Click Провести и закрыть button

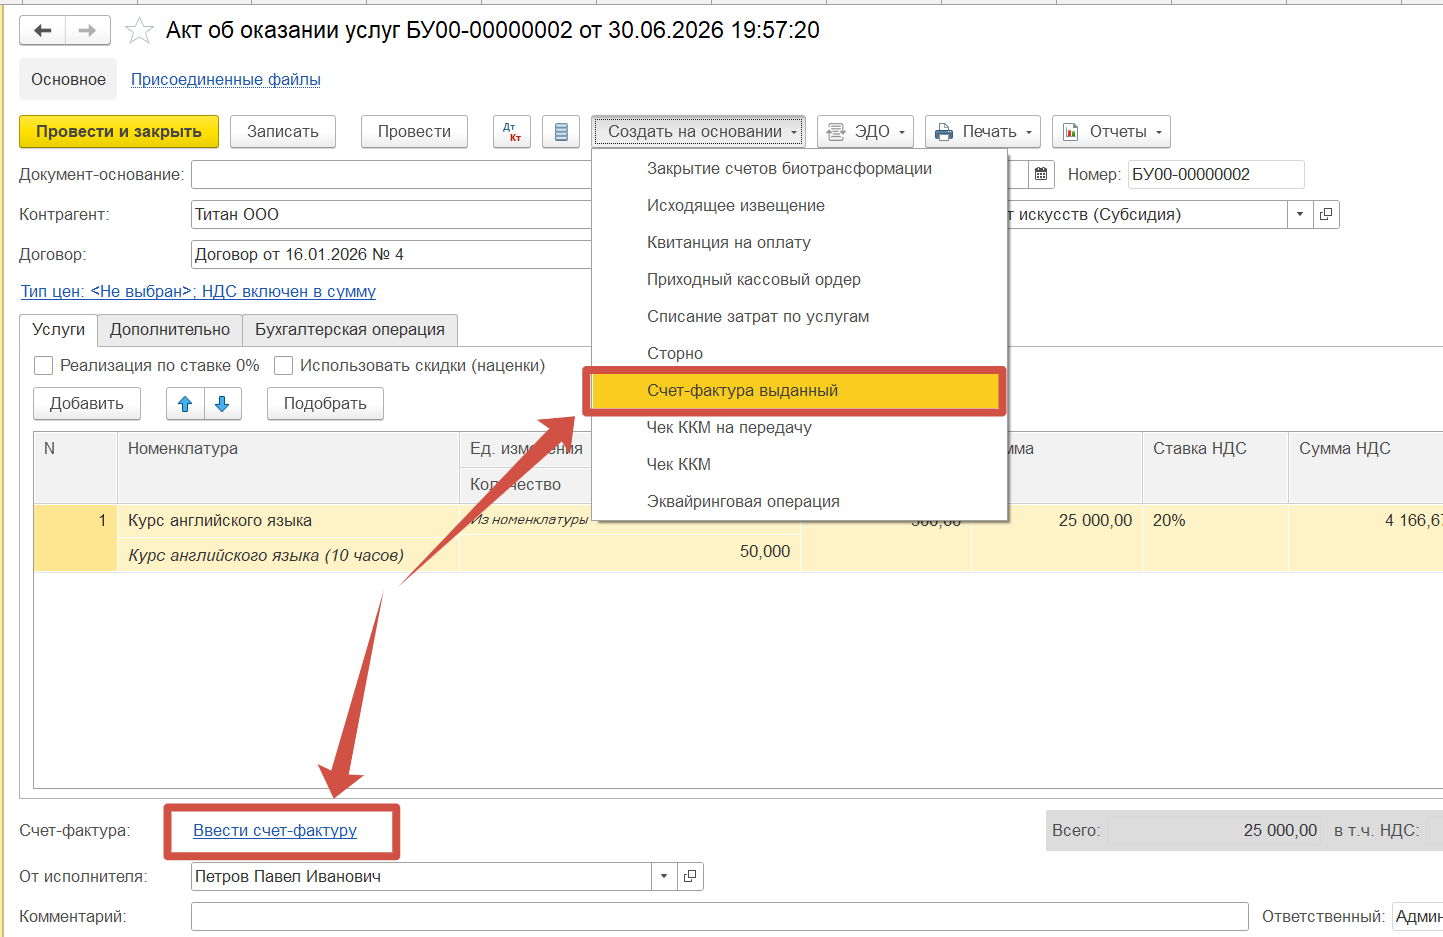click(119, 132)
